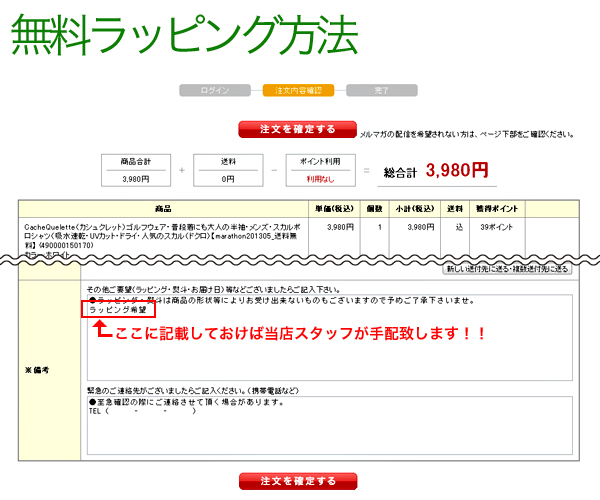Click the top 注文を確定する button
Viewport: 600px width, 500px height.
click(297, 130)
